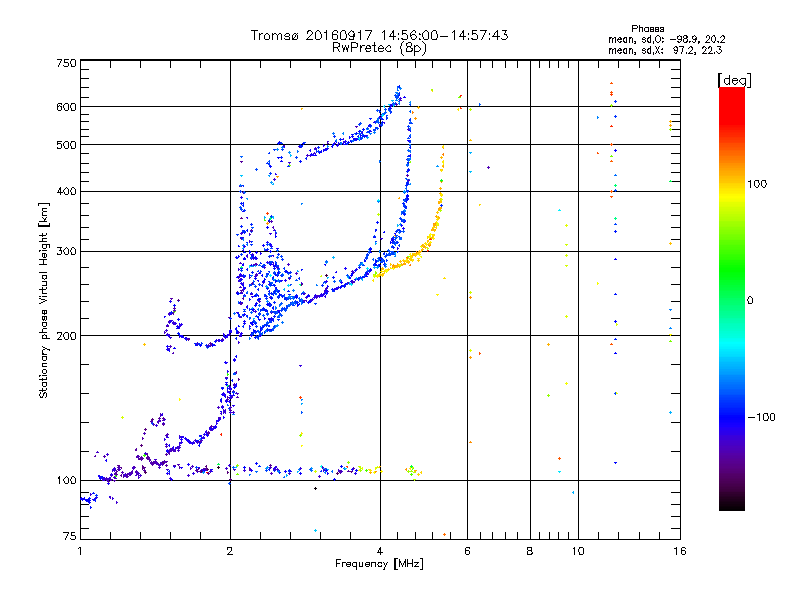Viewport: 800px width, 600px height.
Task: Click the colorbar tick label '100'
Action: 757,184
